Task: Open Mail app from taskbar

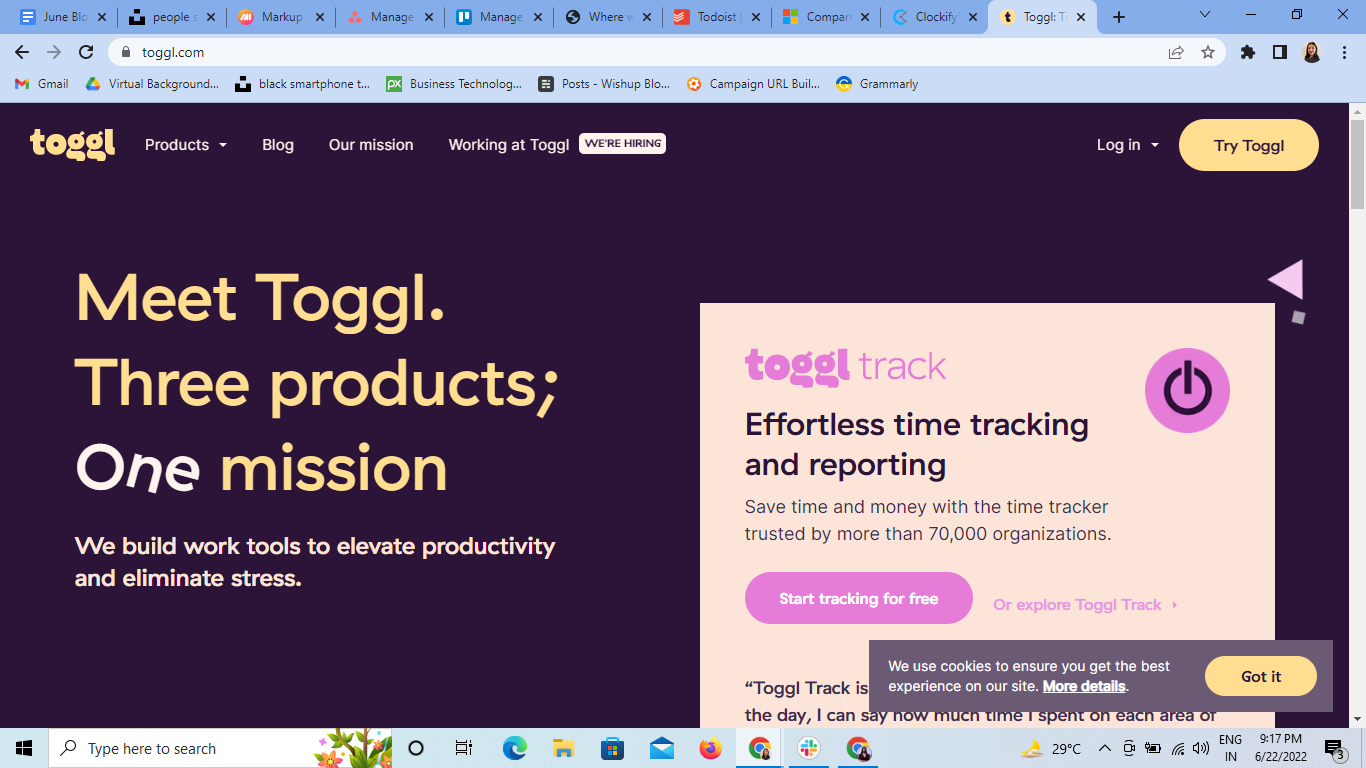Action: 661,748
